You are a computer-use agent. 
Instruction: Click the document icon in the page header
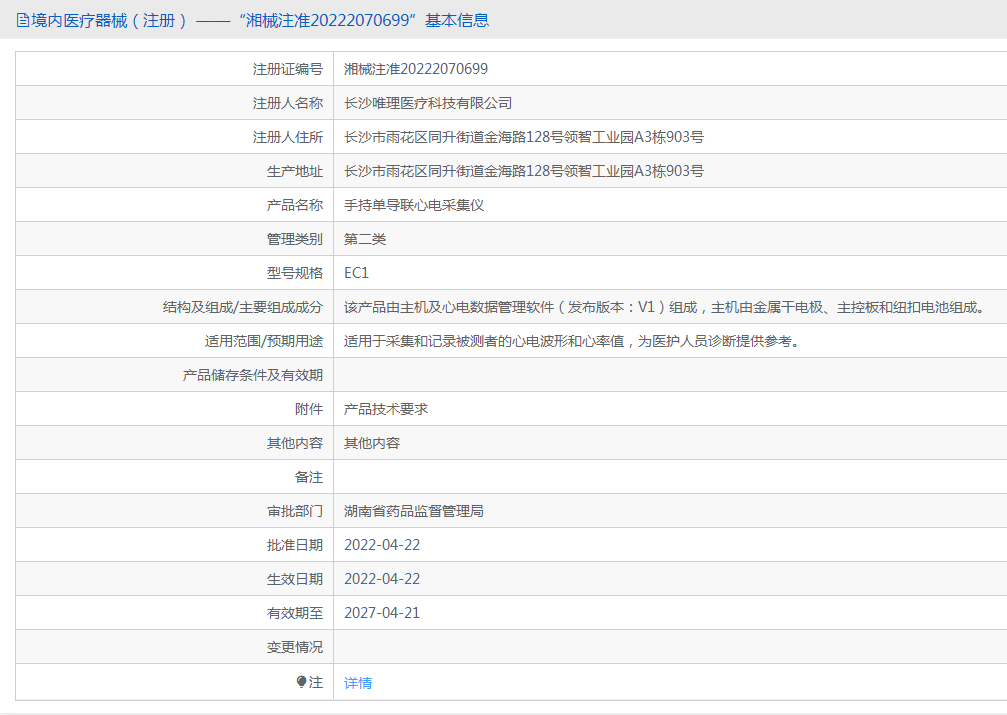click(x=22, y=21)
